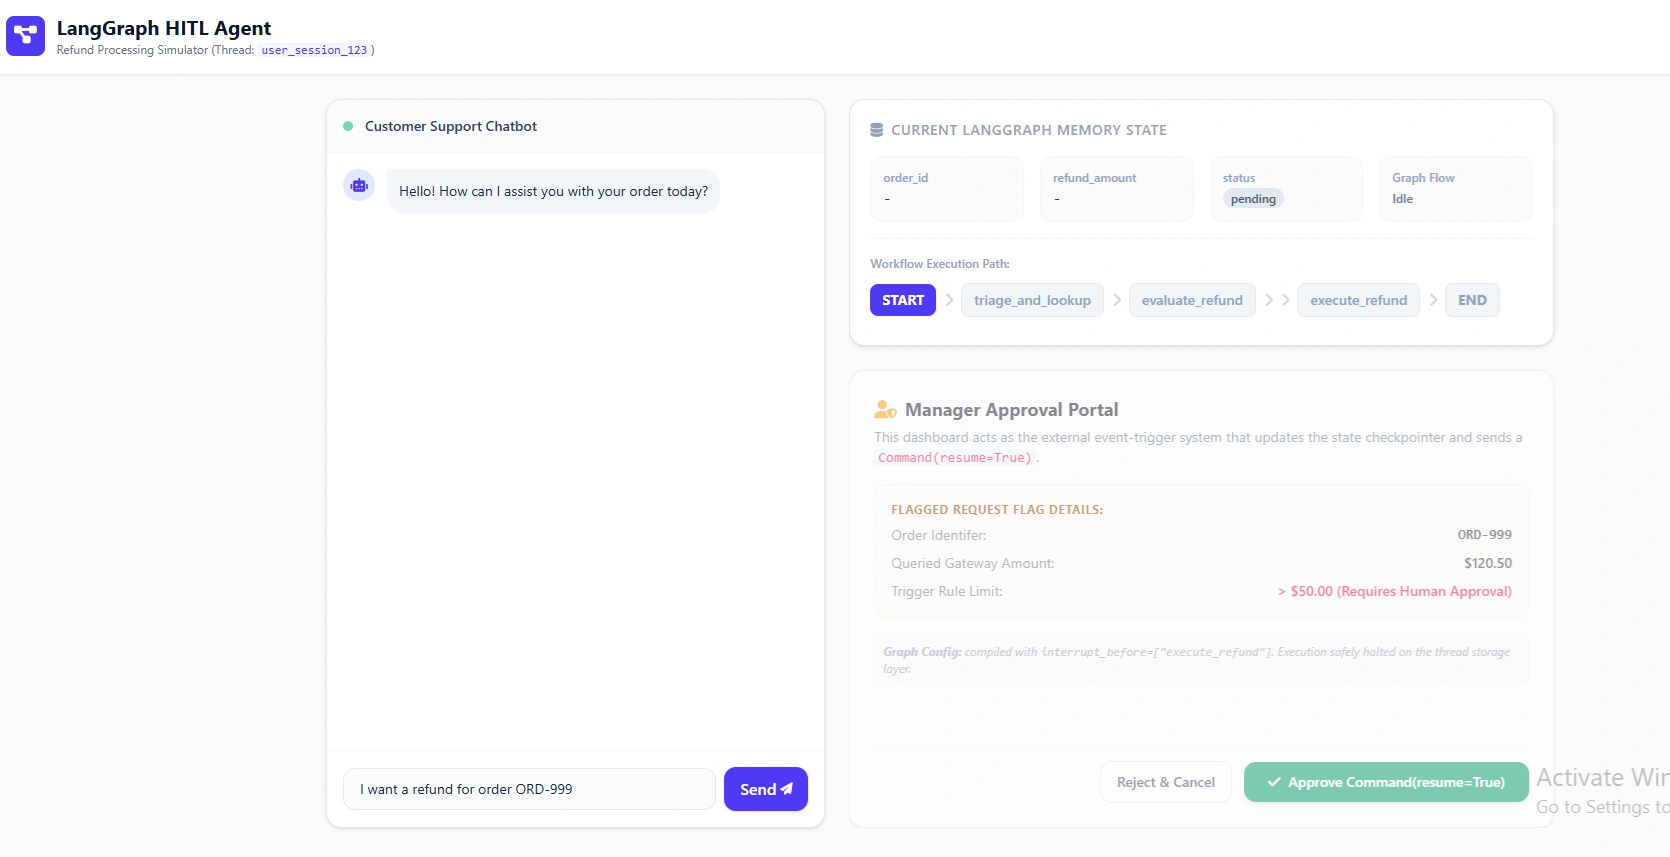This screenshot has height=857, width=1670.
Task: Click the Order Identifer label
Action: 939,535
